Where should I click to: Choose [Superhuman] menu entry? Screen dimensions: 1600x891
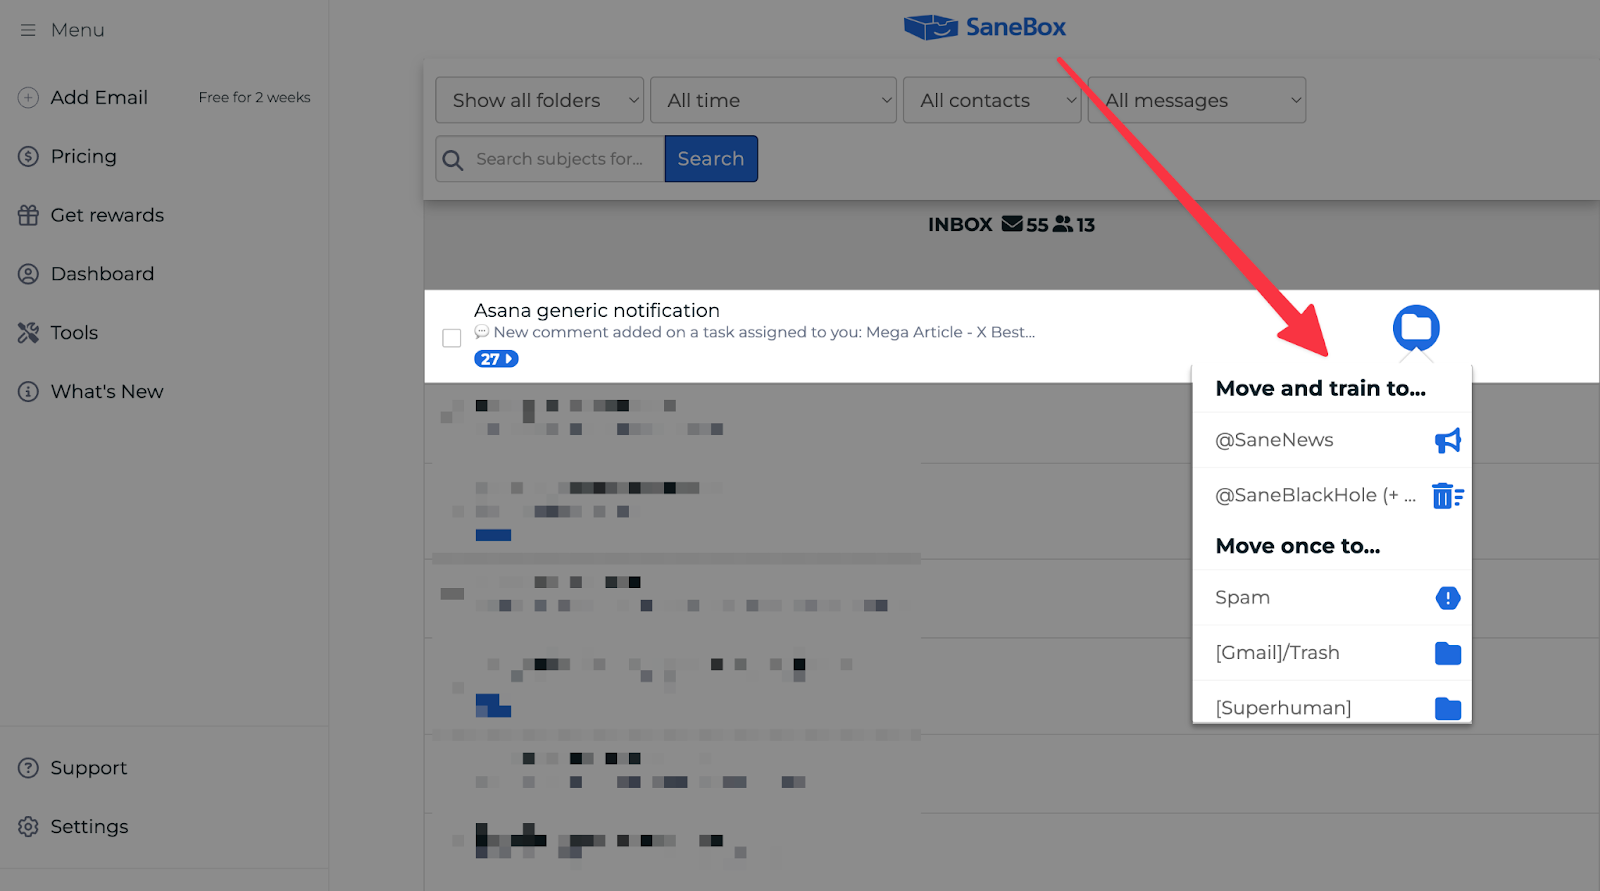point(1332,707)
